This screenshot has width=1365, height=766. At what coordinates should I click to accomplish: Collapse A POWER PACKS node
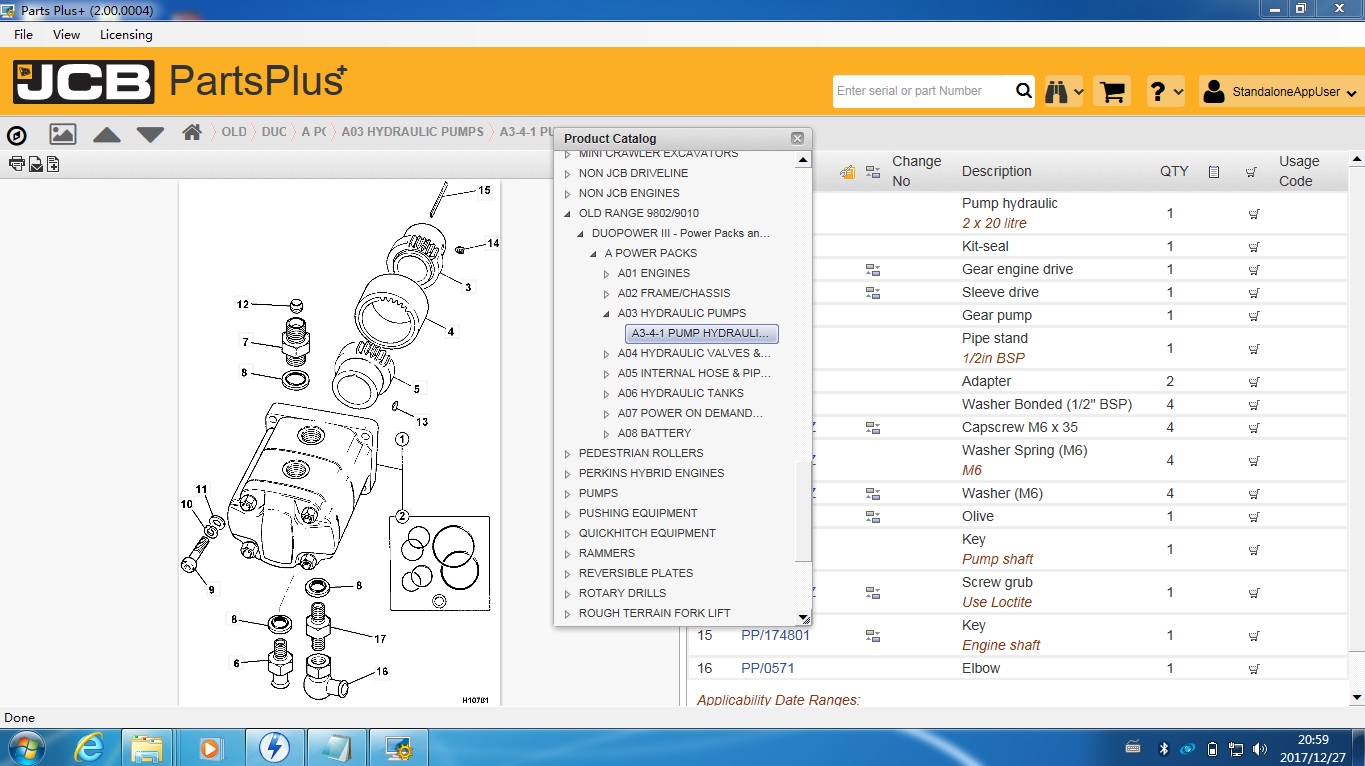(594, 254)
